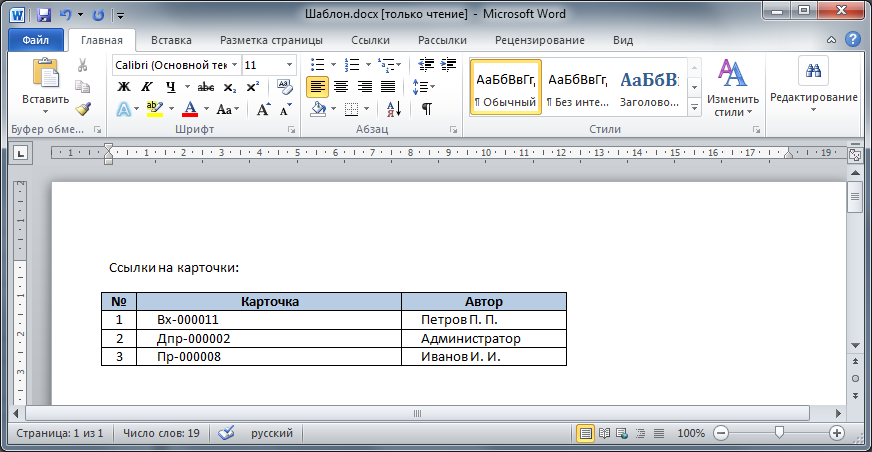Click the русский language status button
Screen dimensions: 872x452
271,434
